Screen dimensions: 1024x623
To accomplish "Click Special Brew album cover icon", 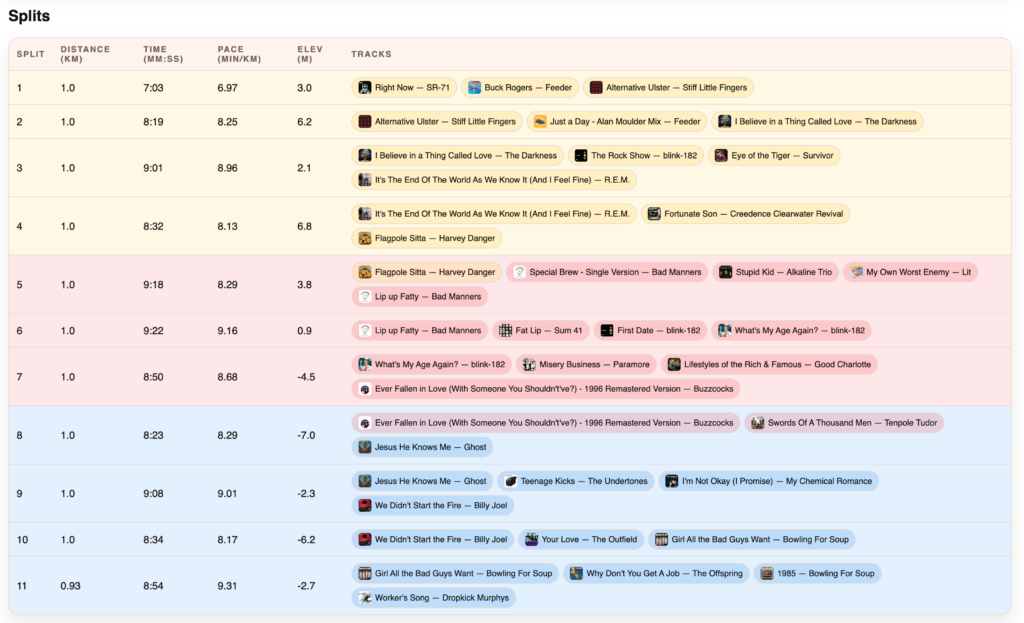I will (x=519, y=272).
